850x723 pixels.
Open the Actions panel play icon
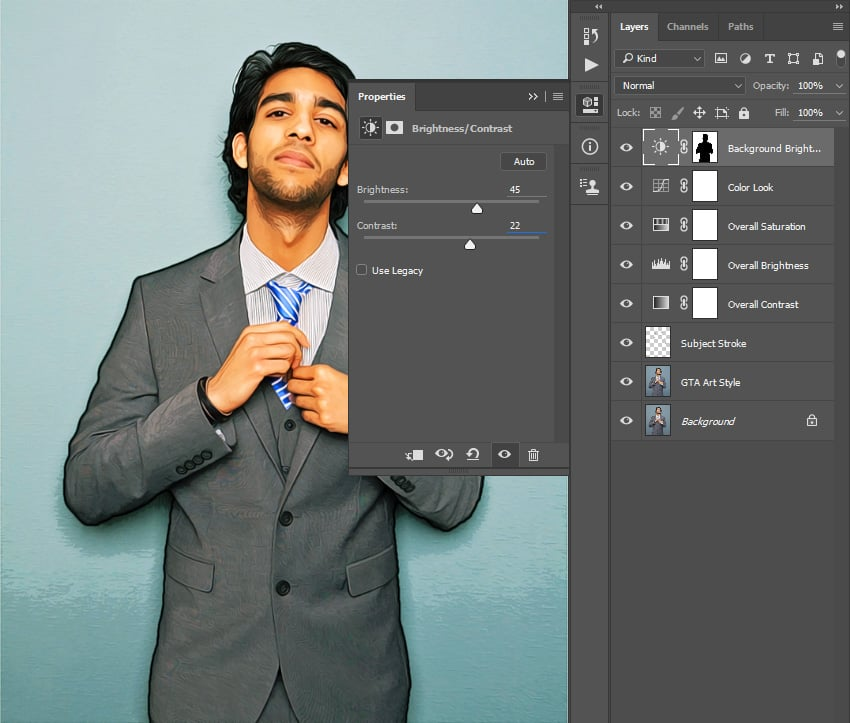click(x=591, y=65)
